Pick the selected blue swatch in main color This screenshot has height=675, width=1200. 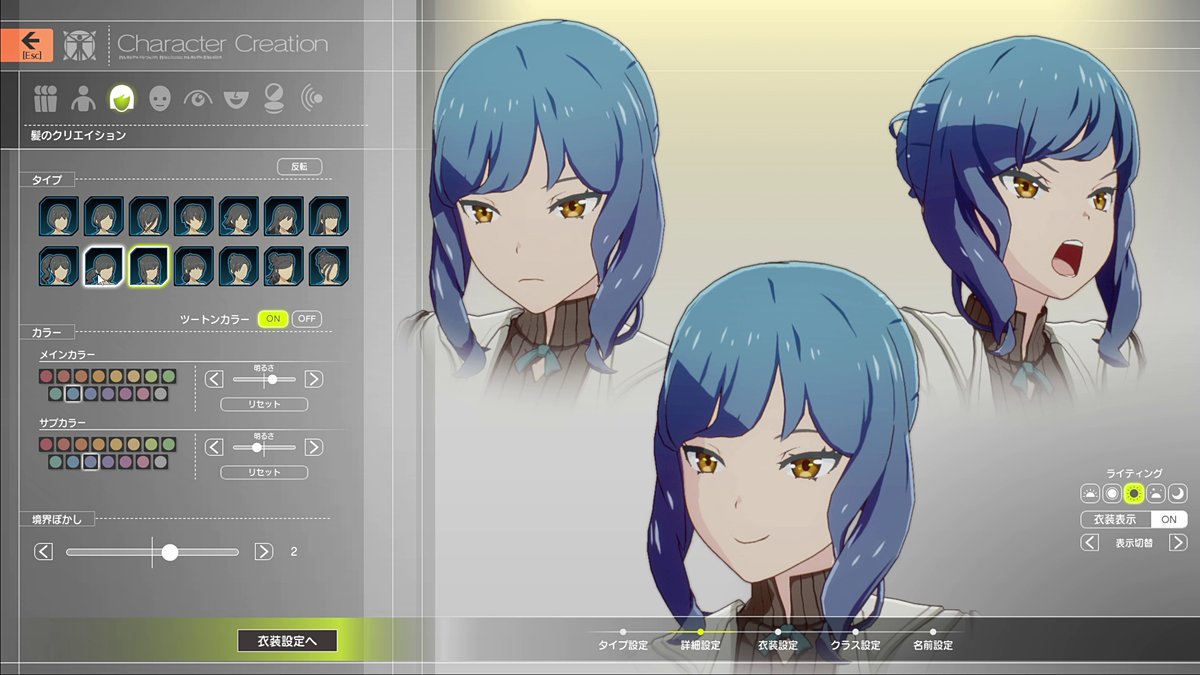(x=73, y=394)
